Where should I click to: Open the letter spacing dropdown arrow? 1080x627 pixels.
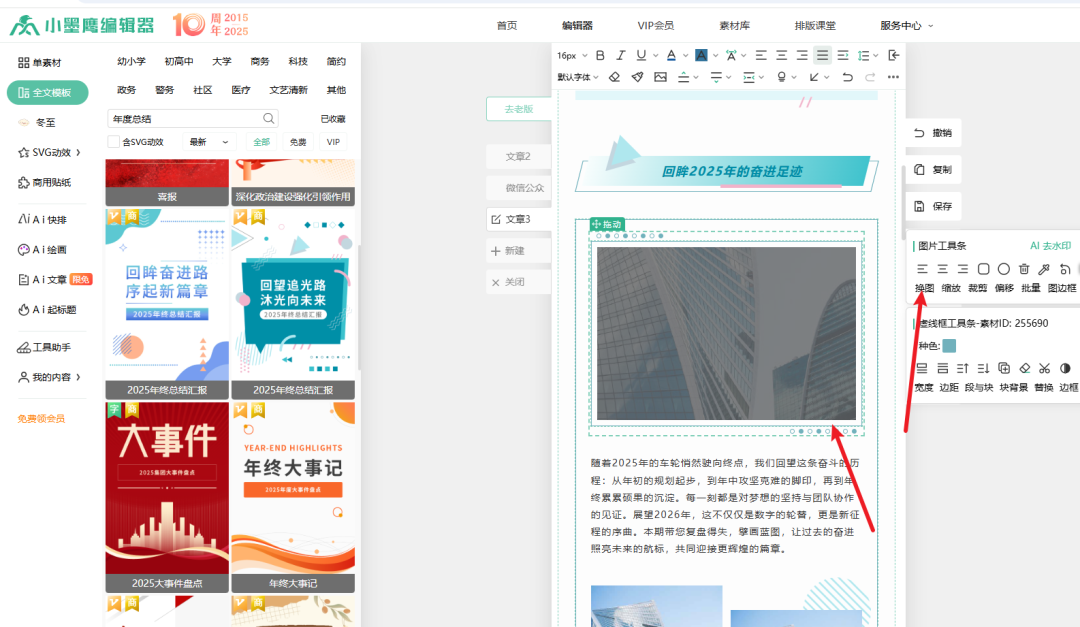coord(743,55)
